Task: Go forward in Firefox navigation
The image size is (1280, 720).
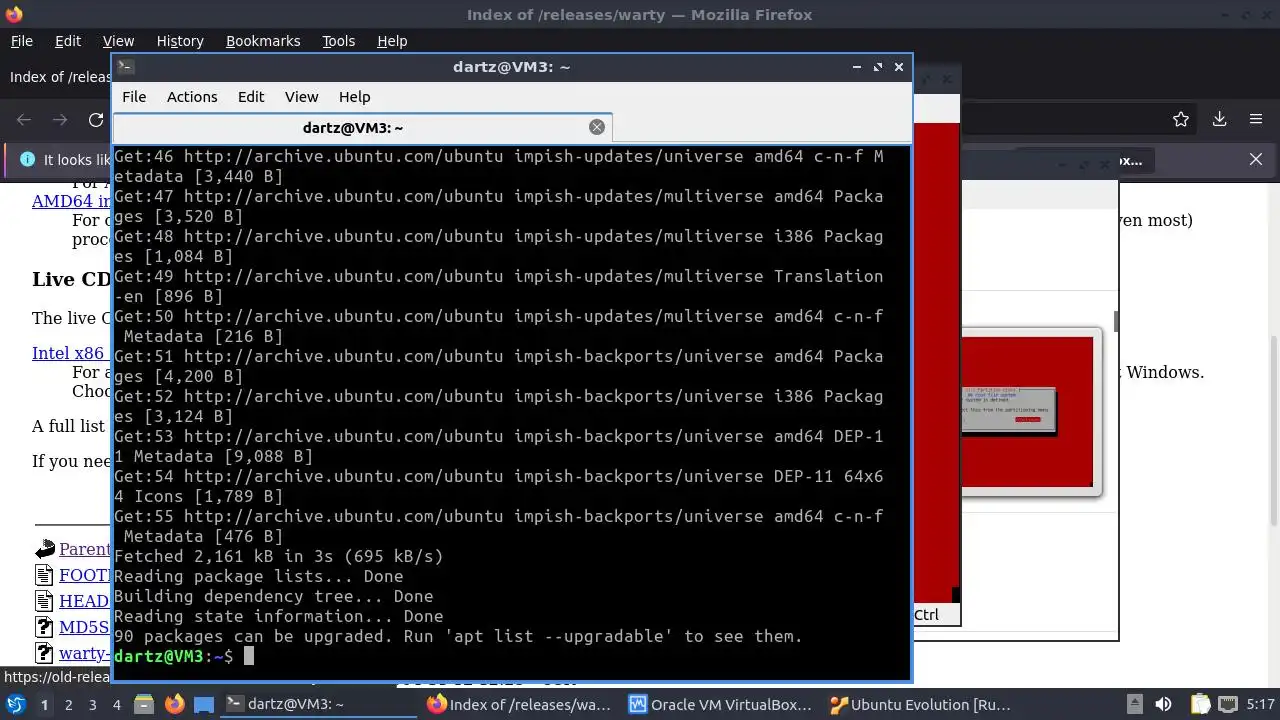Action: coord(60,120)
